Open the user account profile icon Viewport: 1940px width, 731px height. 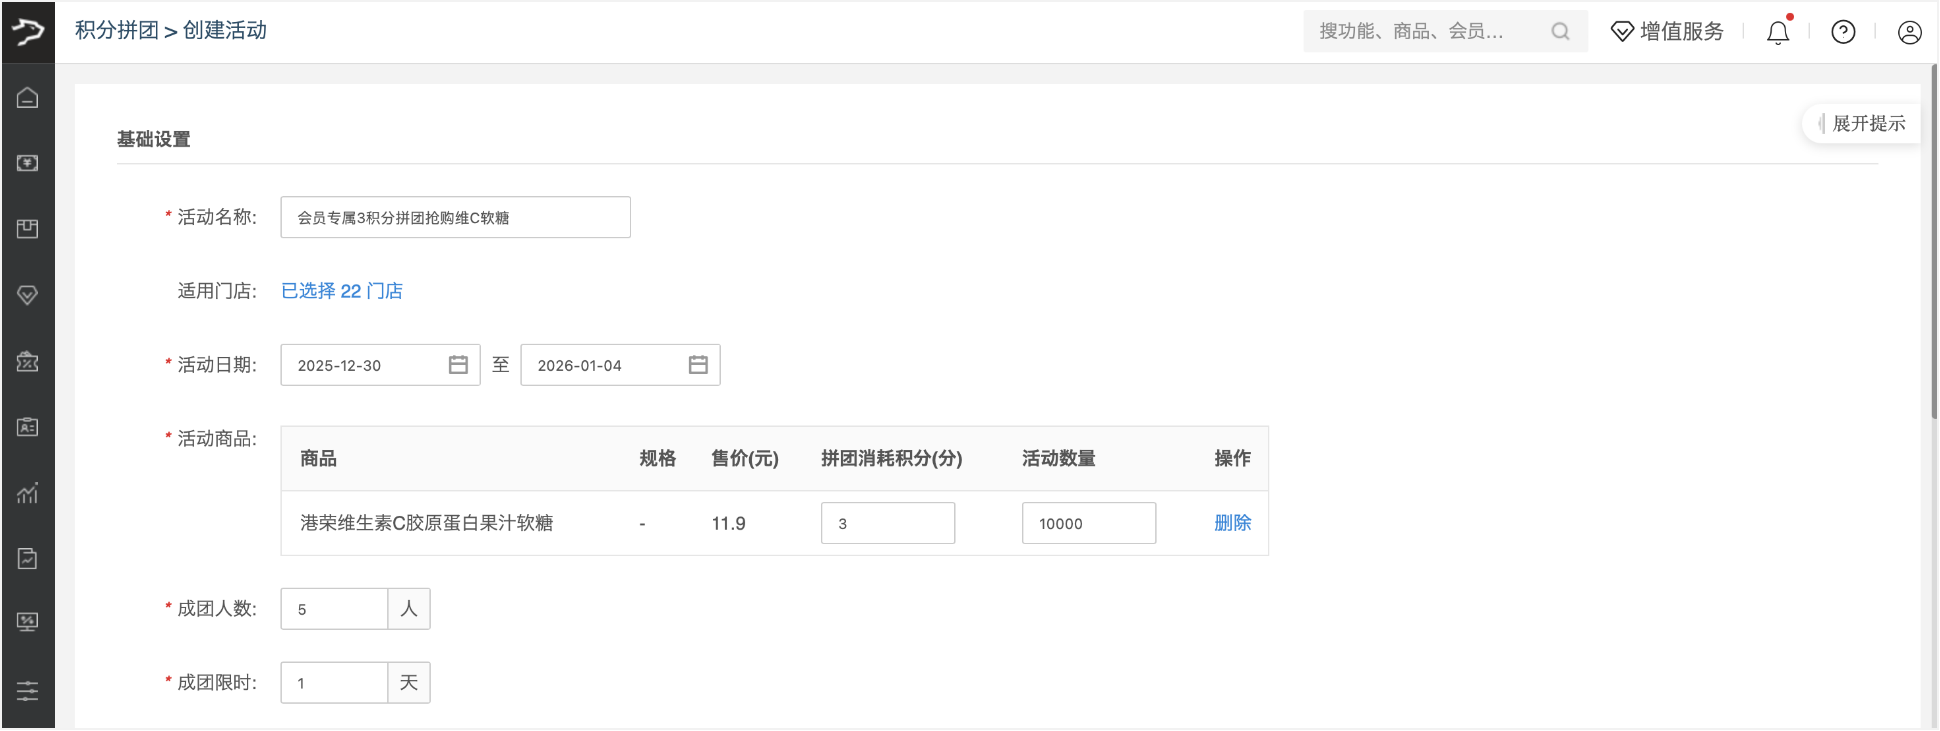click(1909, 32)
